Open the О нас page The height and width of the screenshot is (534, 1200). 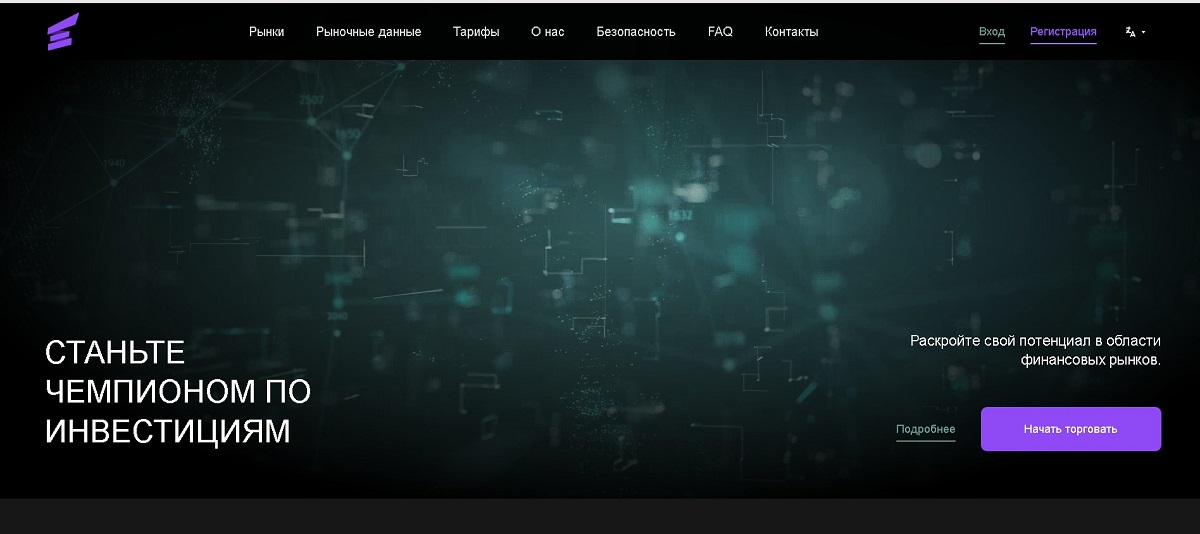(x=547, y=32)
